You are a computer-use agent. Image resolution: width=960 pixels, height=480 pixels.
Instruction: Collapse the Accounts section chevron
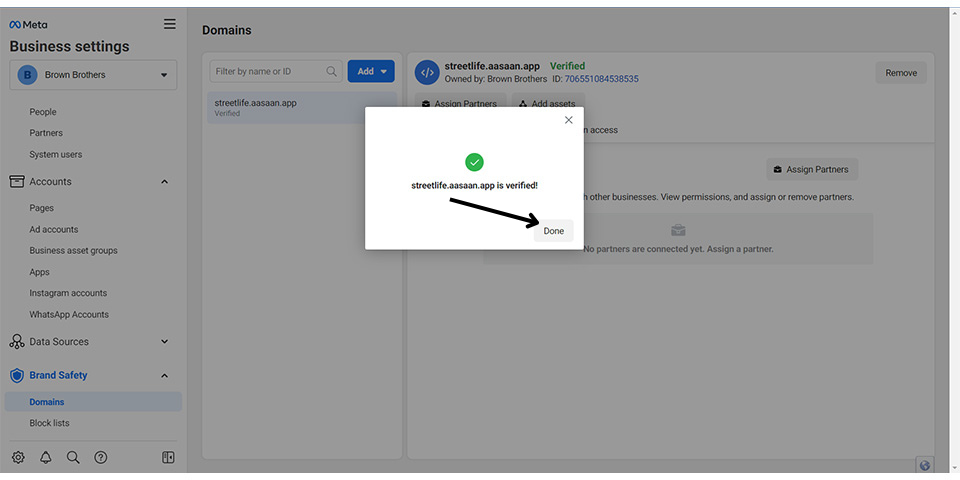click(164, 182)
